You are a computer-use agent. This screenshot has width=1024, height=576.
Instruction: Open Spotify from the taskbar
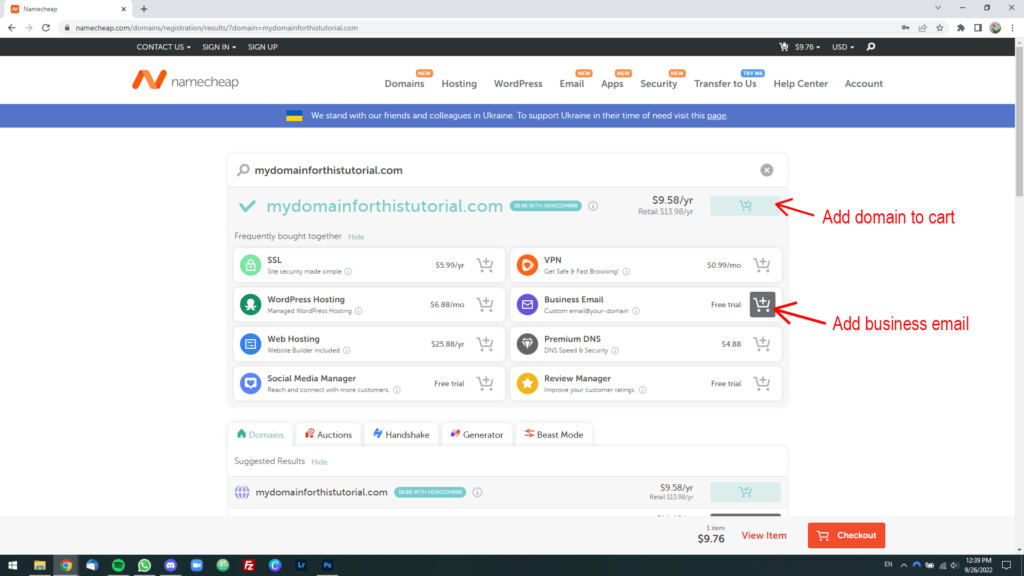(x=118, y=566)
